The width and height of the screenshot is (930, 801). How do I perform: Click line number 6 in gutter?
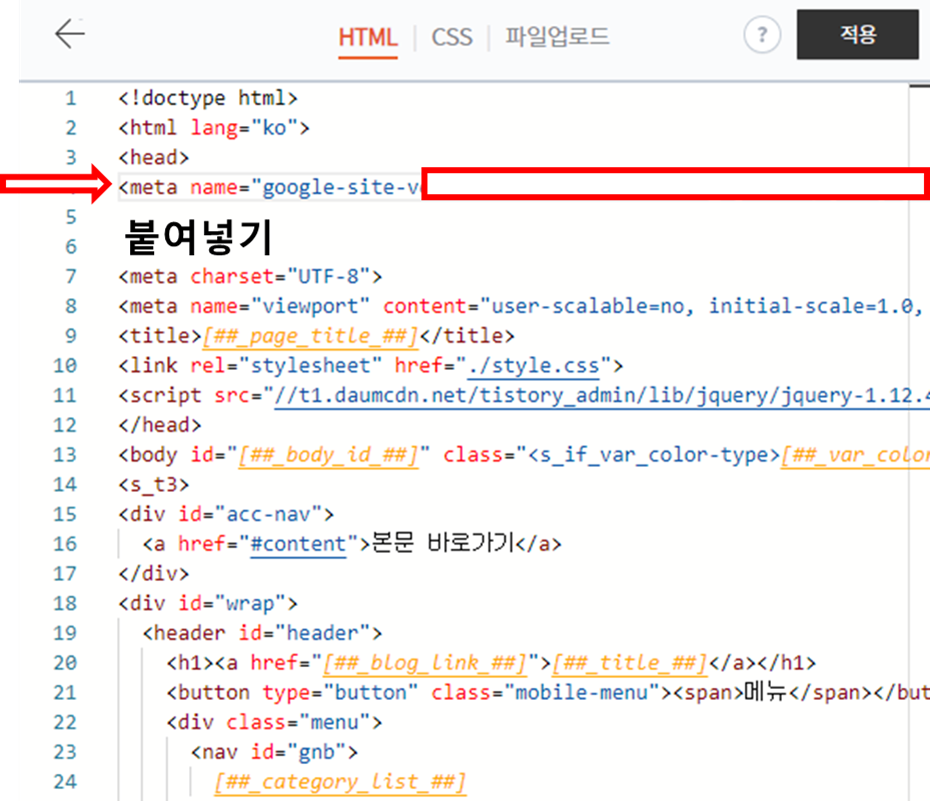coord(71,247)
